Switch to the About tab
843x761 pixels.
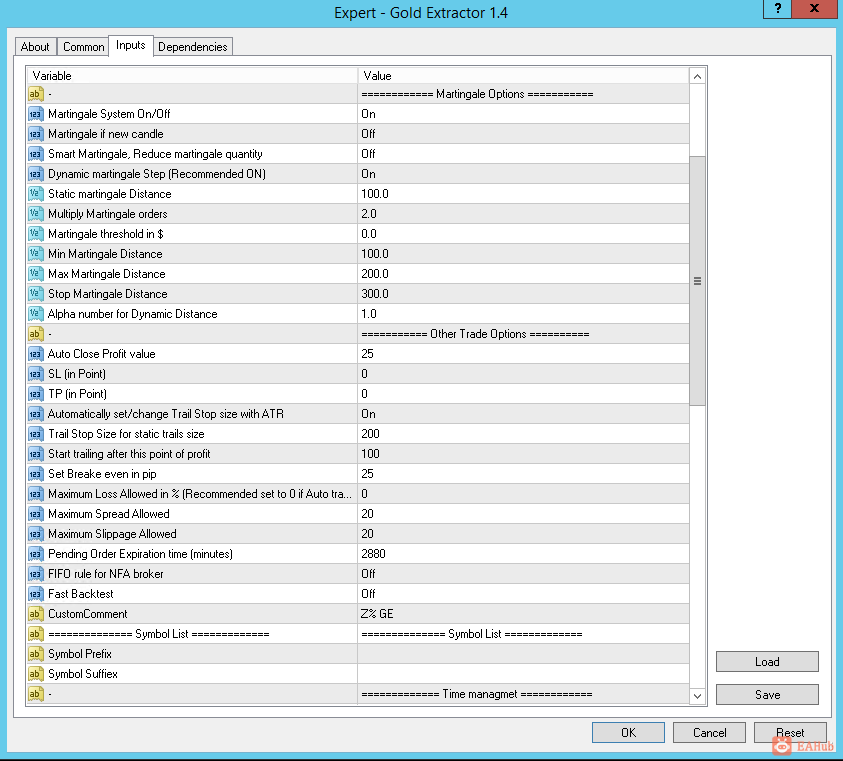(35, 47)
